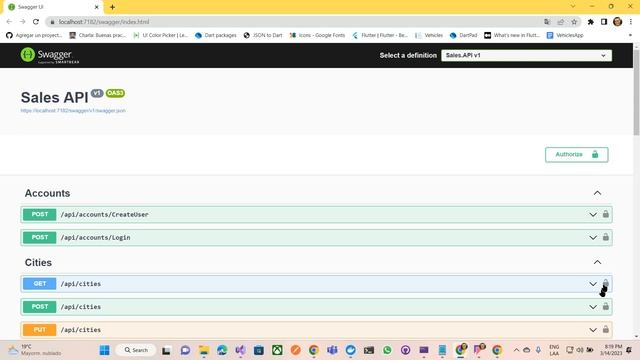Screen dimensions: 640x360
Task: Click the lock icon on POST /api/cities
Action: 606,306
